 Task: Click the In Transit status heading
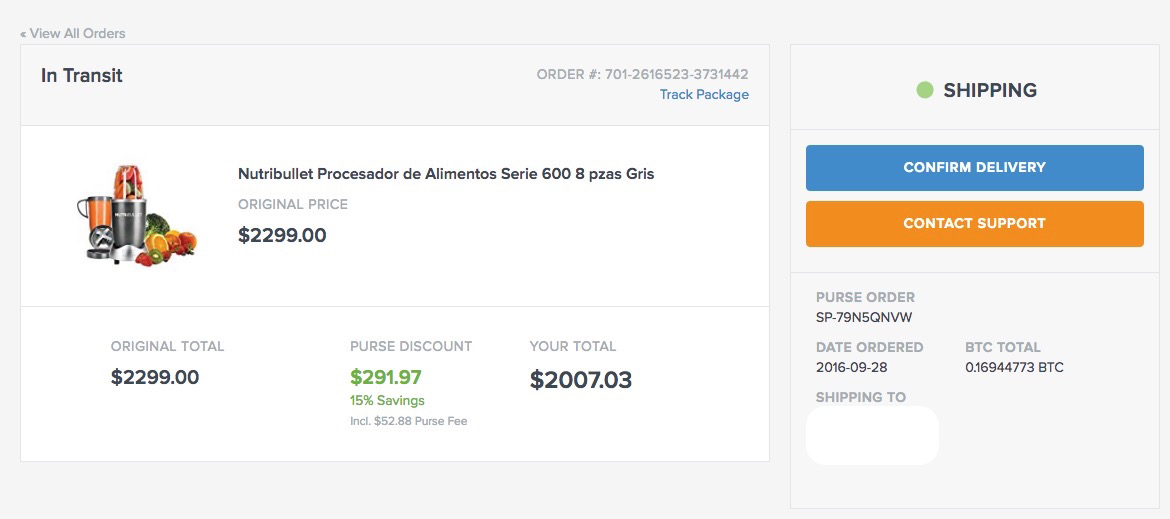click(x=82, y=75)
